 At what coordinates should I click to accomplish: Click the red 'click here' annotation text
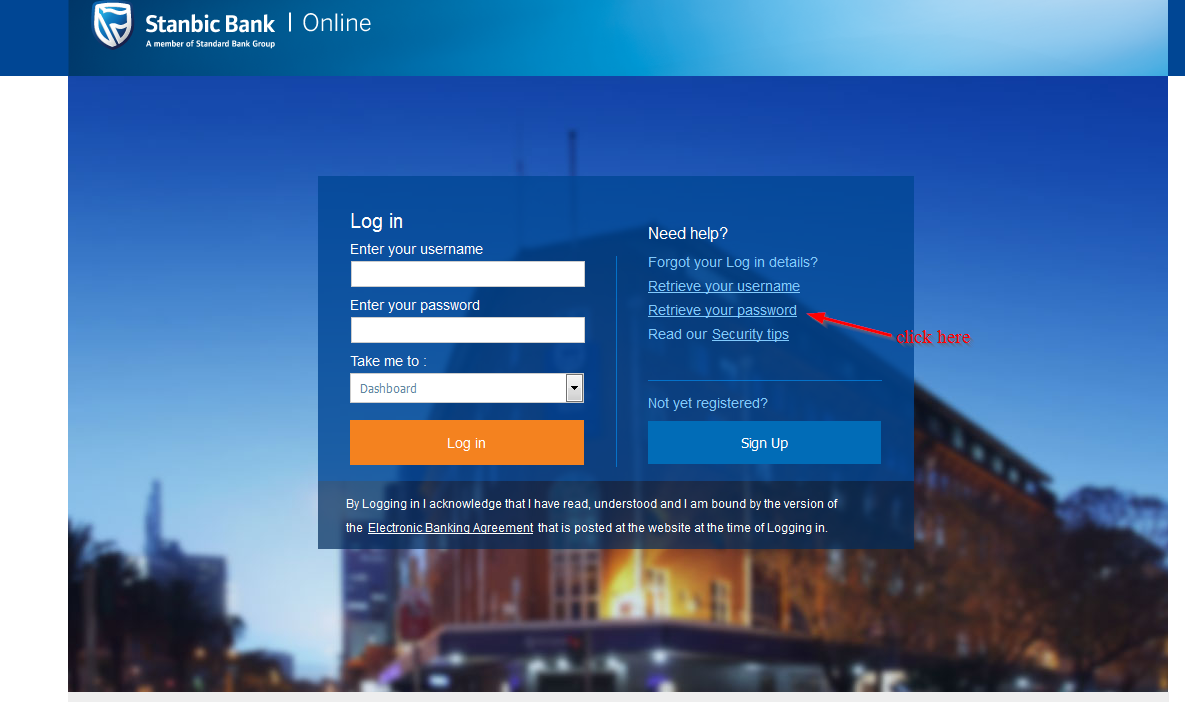pyautogui.click(x=933, y=337)
